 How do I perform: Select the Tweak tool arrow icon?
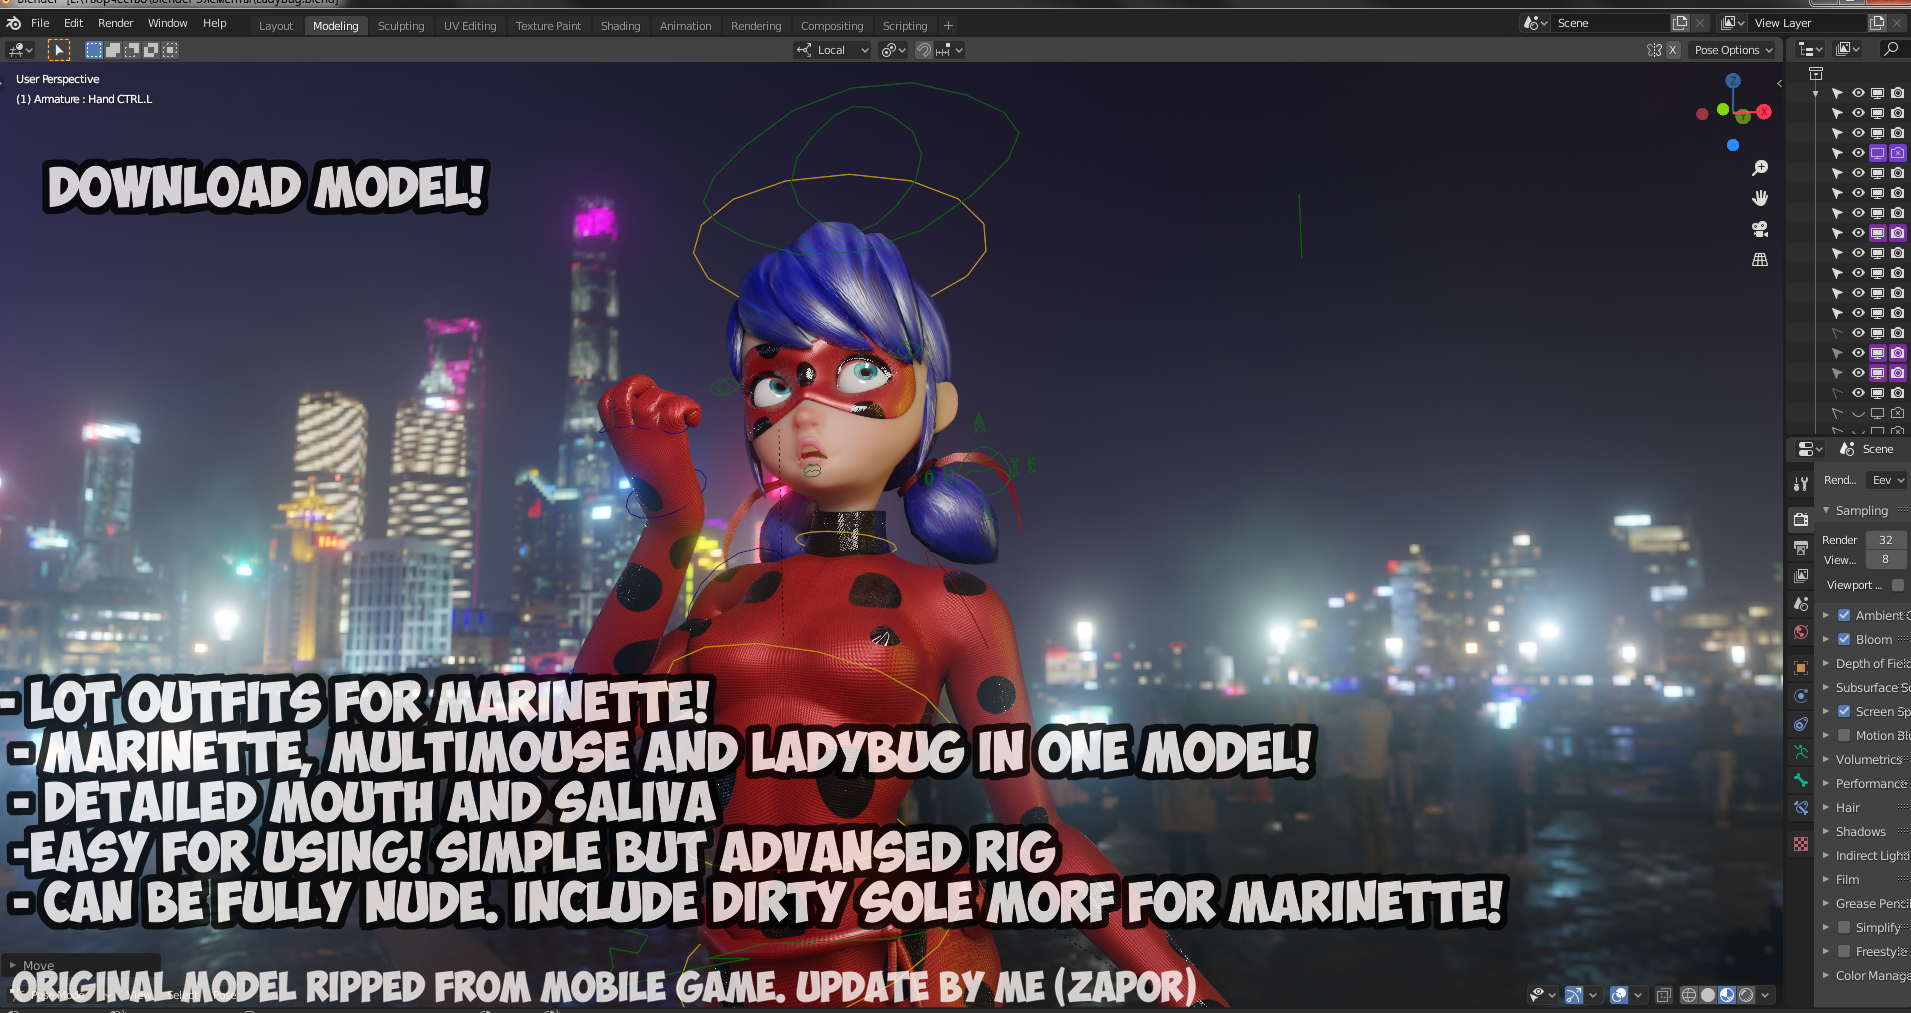(x=59, y=50)
